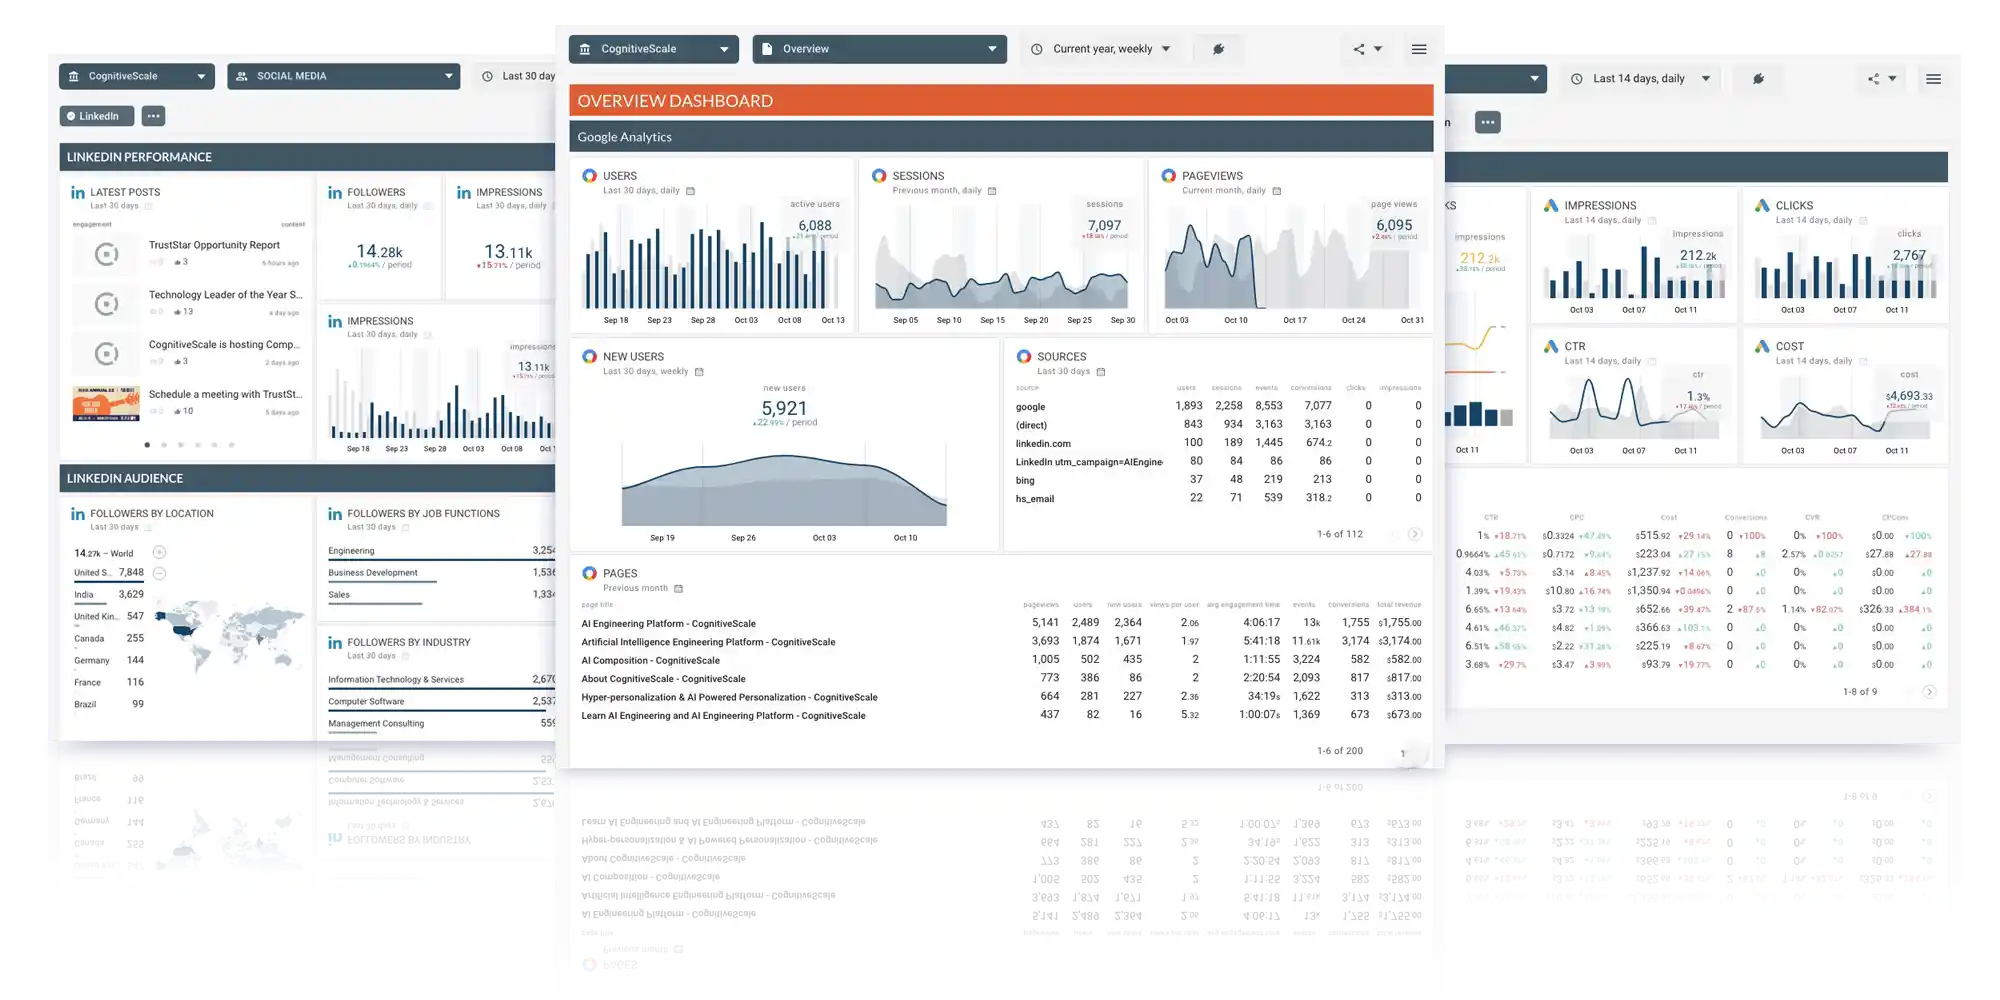This screenshot has height=1000, width=2000.
Task: Click ellipsis button in Ads window
Action: [x=1487, y=122]
